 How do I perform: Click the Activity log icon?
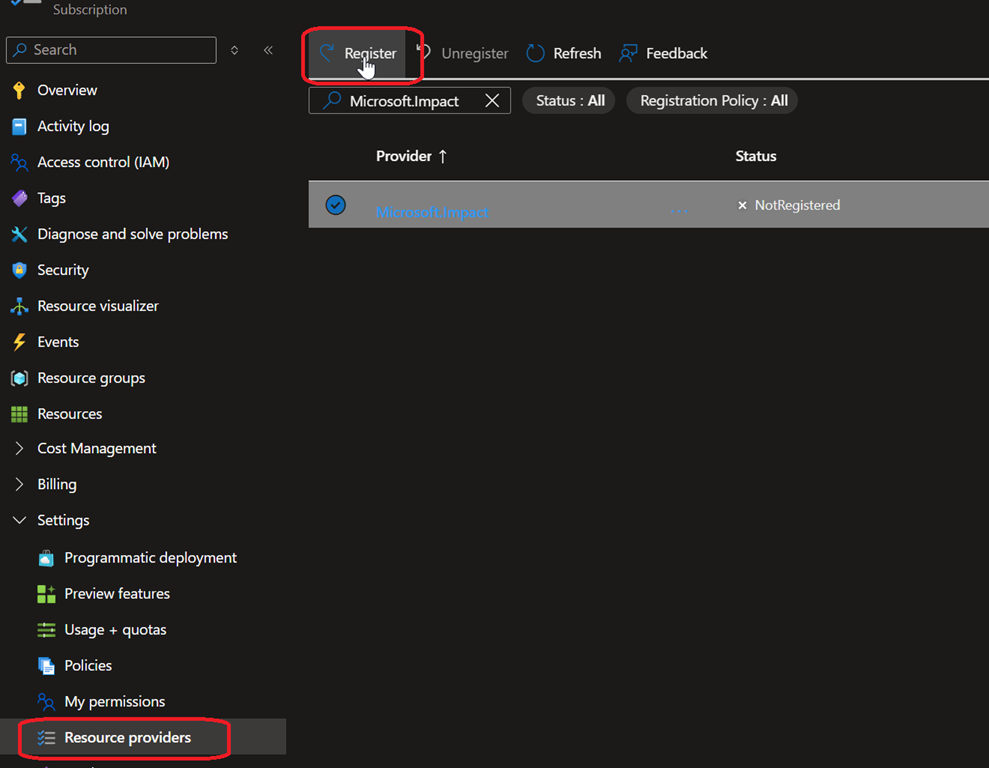(x=19, y=126)
